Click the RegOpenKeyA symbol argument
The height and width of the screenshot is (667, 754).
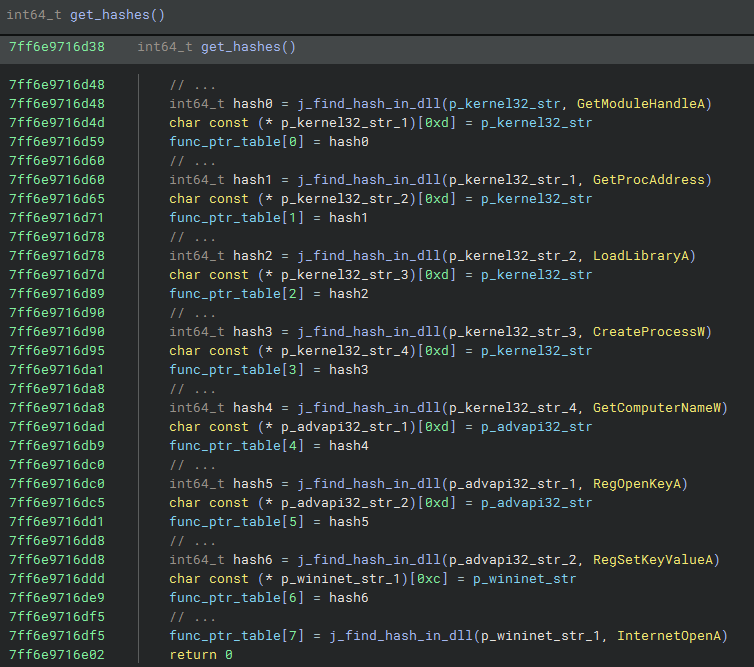[x=638, y=484]
